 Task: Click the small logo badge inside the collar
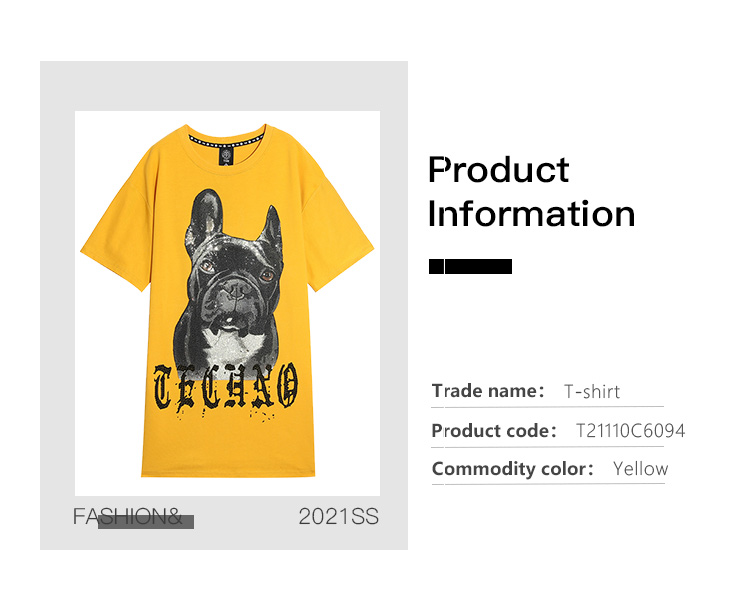pyautogui.click(x=226, y=157)
